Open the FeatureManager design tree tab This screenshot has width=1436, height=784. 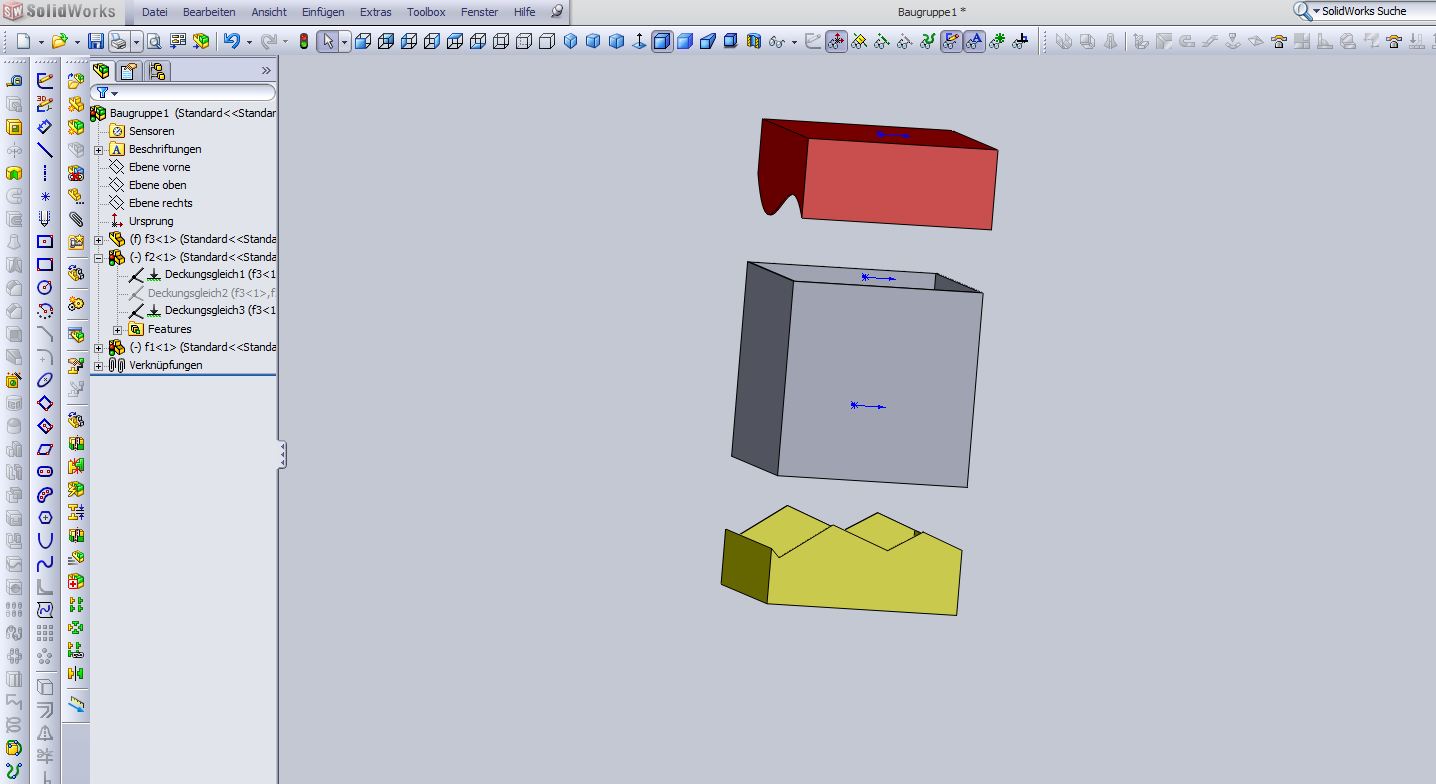click(101, 71)
